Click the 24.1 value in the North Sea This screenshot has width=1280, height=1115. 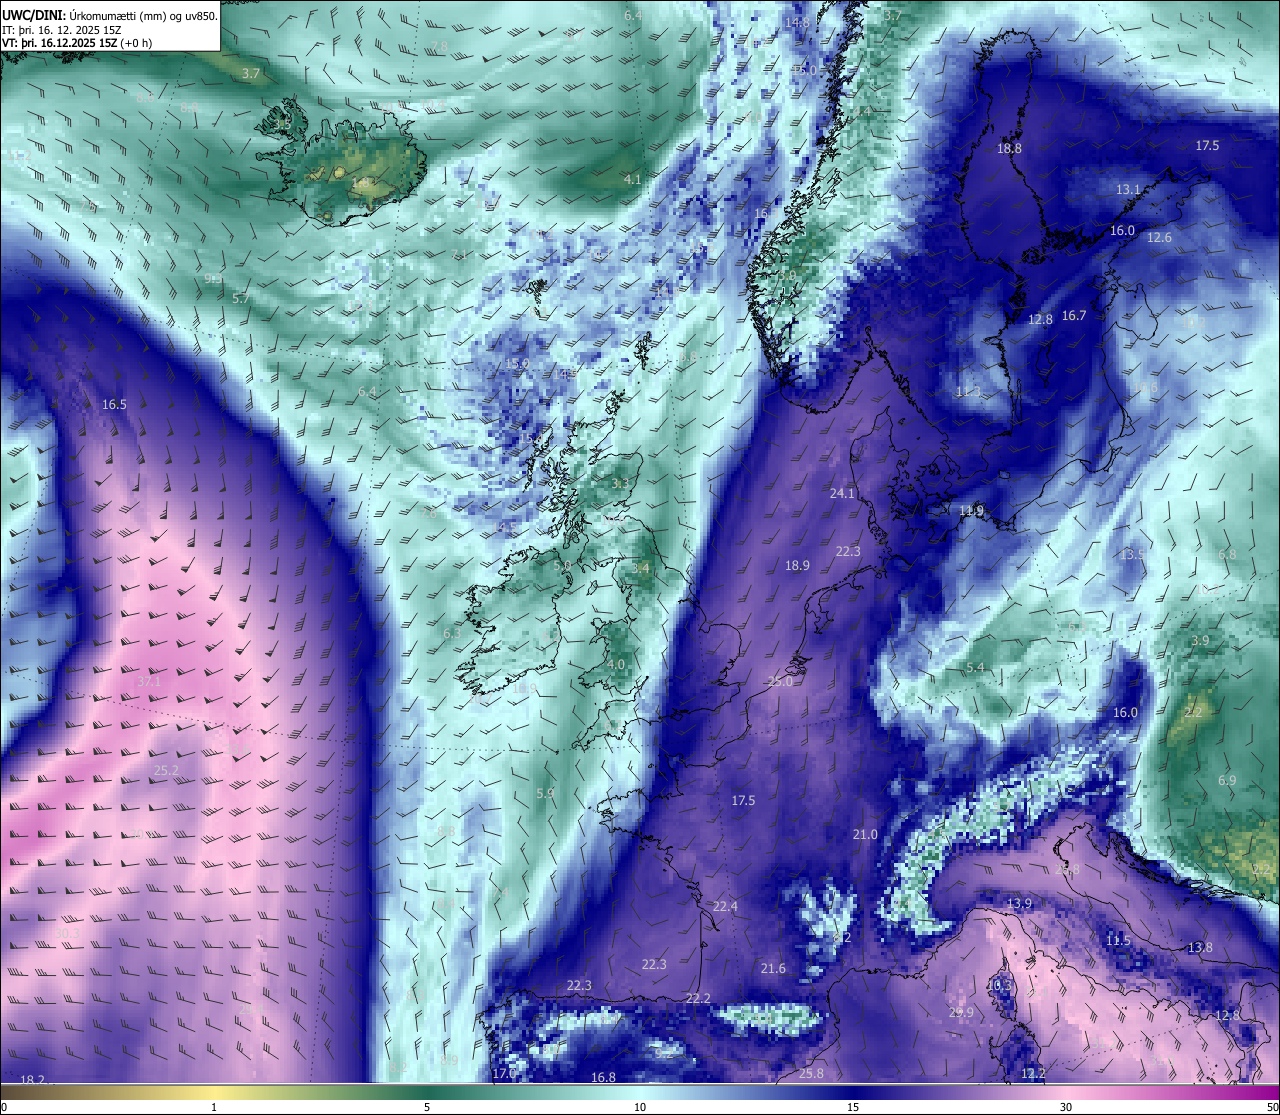pos(842,493)
